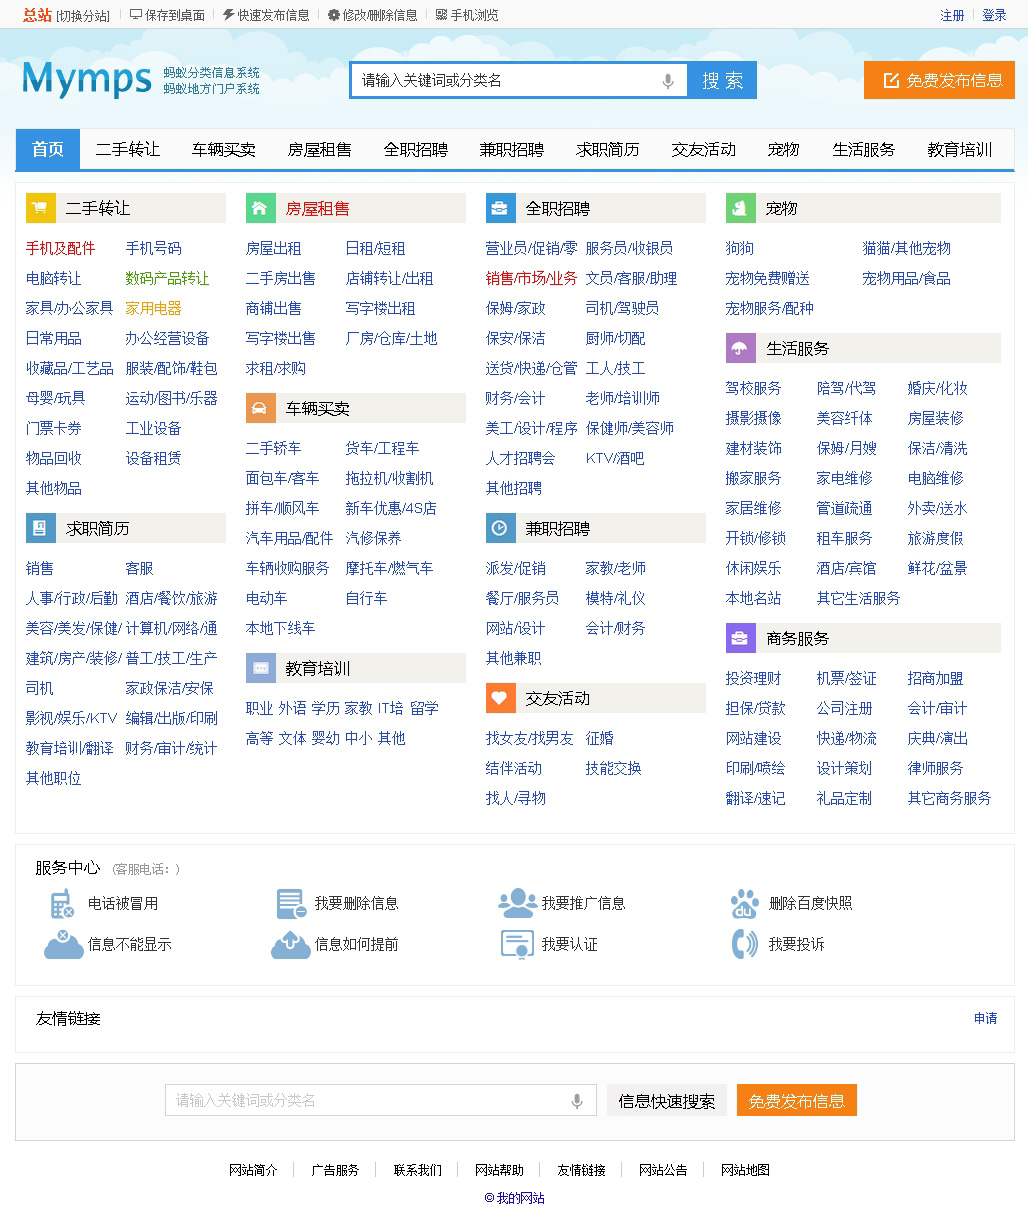Focus the top keyword search input field
The width and height of the screenshot is (1028, 1217).
[x=505, y=81]
